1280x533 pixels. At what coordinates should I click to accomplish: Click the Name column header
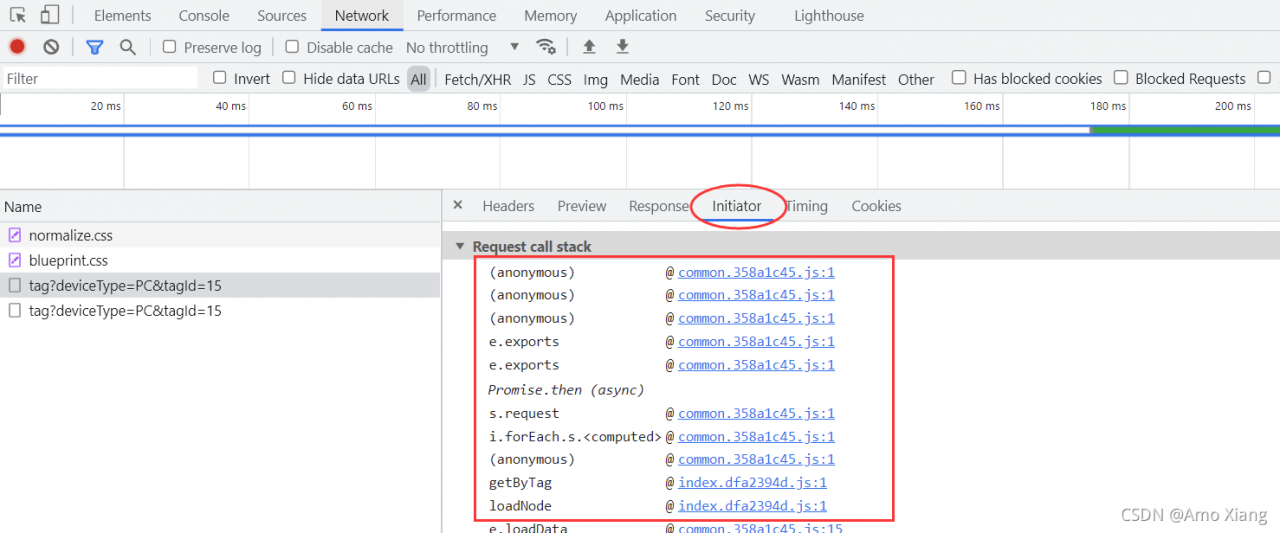click(x=220, y=207)
